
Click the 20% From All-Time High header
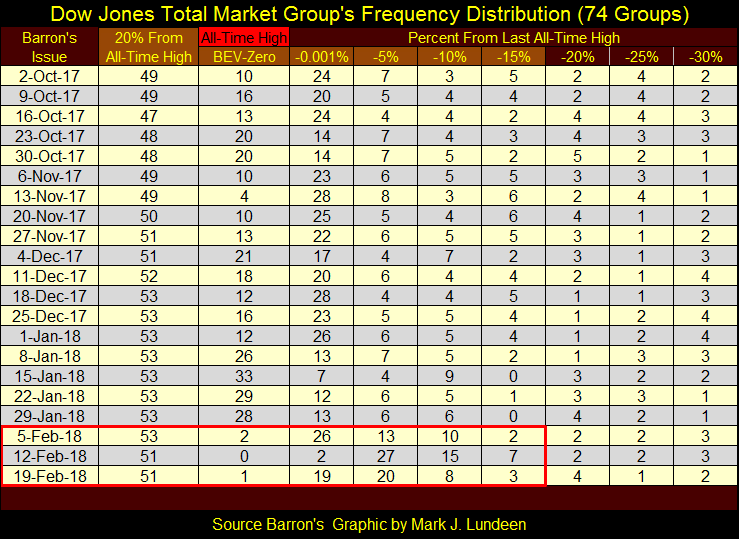coord(148,47)
